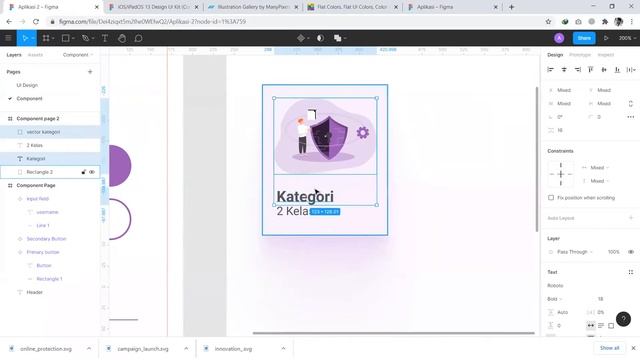Switch to Aplikasi – Figma browser tab
The image size is (640, 360).
[x=452, y=7]
